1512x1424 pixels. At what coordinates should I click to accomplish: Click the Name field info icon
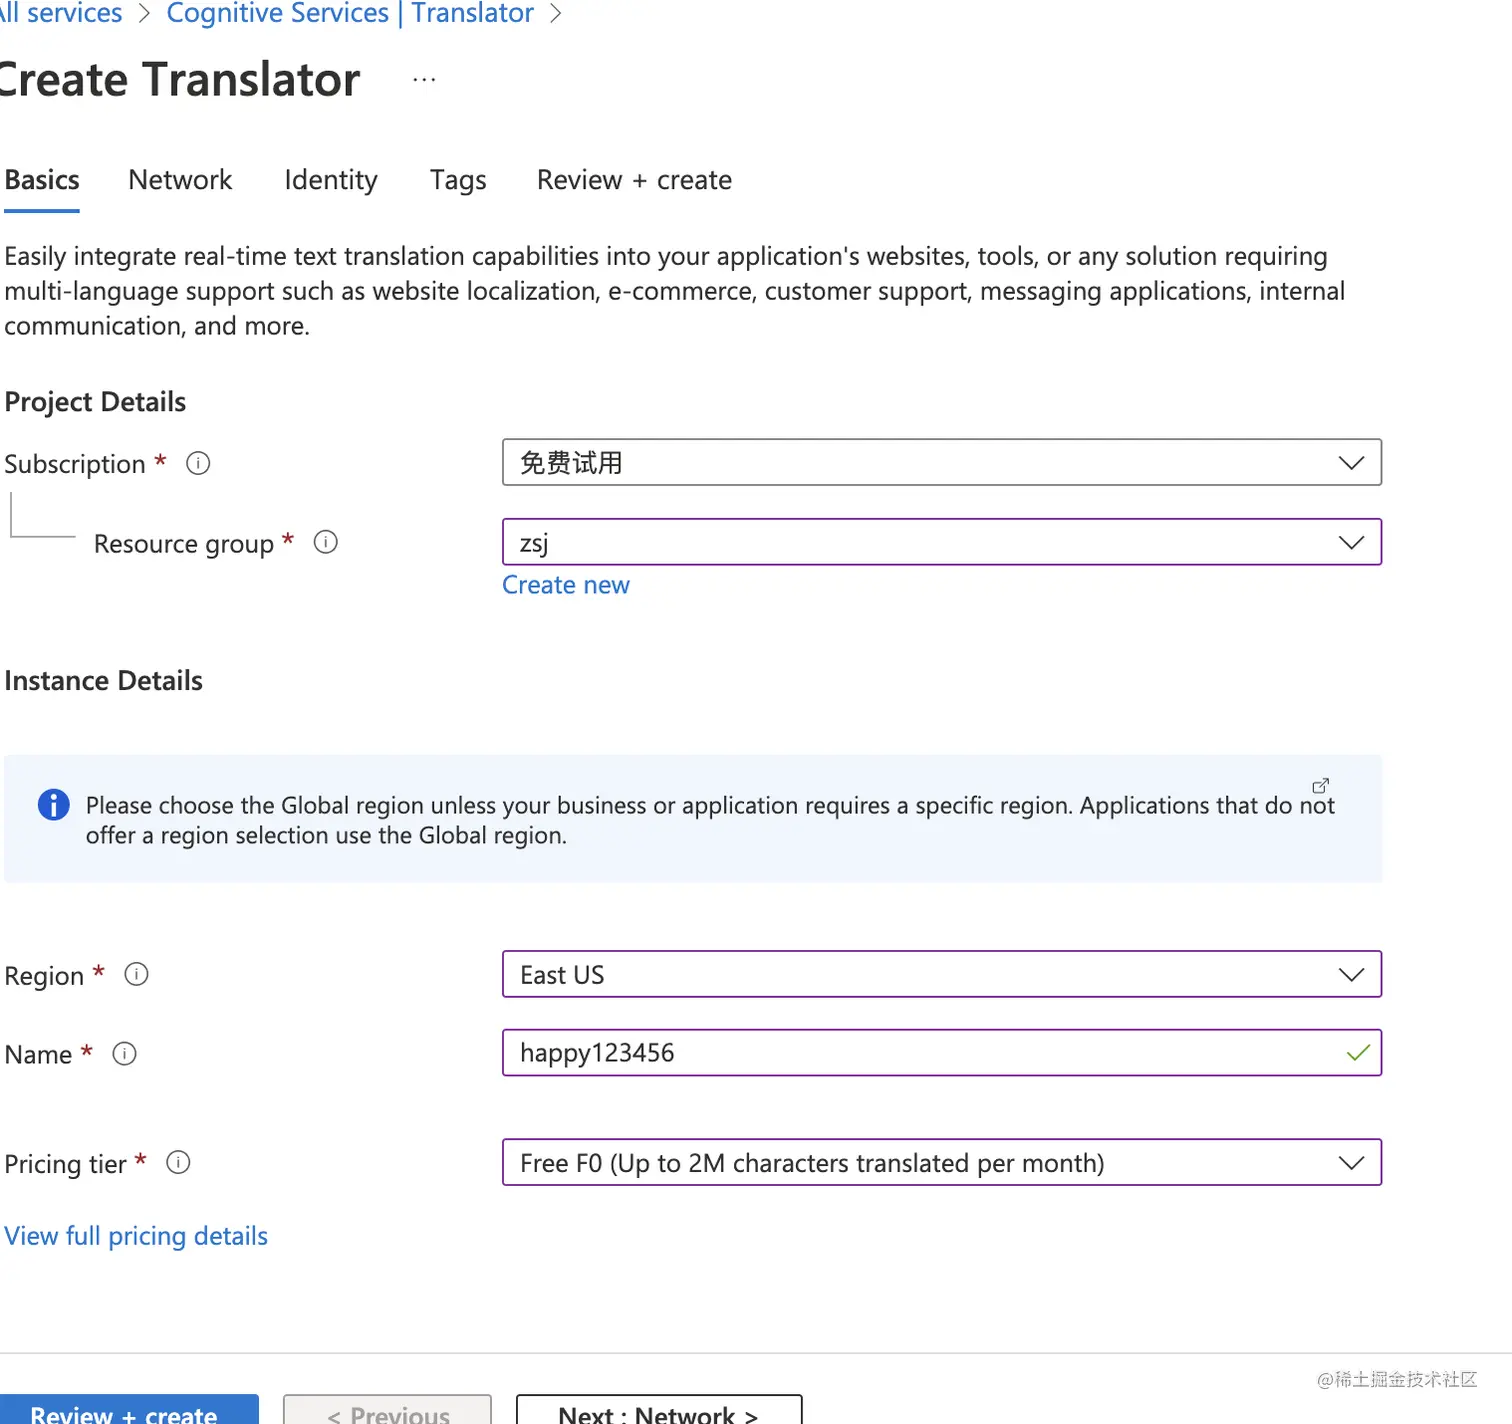click(124, 1053)
